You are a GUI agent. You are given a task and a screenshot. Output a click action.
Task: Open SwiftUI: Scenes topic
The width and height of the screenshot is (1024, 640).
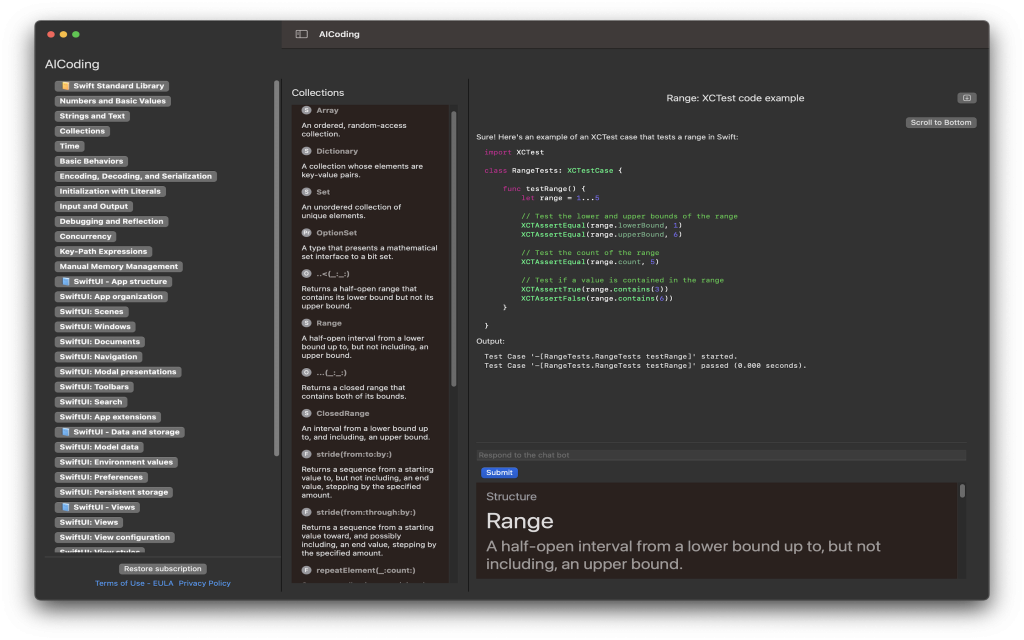[x=91, y=311]
